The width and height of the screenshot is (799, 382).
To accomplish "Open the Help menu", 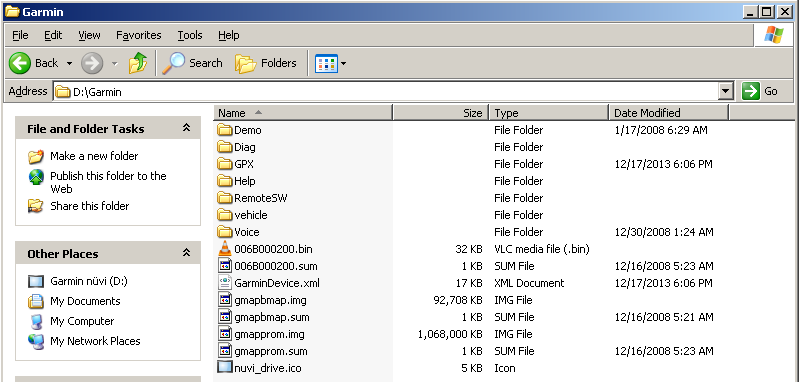I will [229, 35].
